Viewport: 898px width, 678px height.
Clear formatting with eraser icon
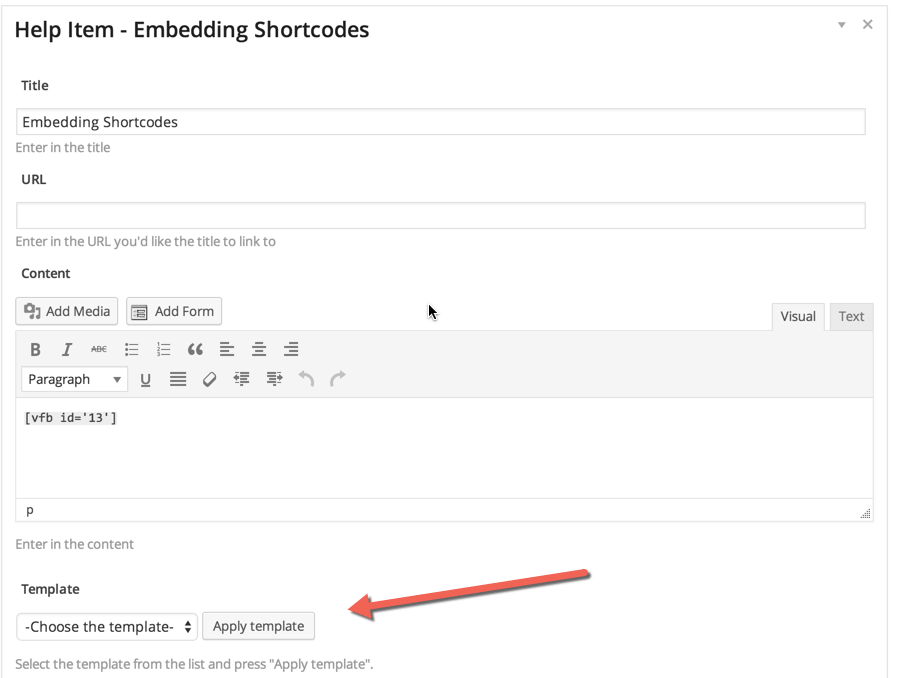(x=209, y=380)
